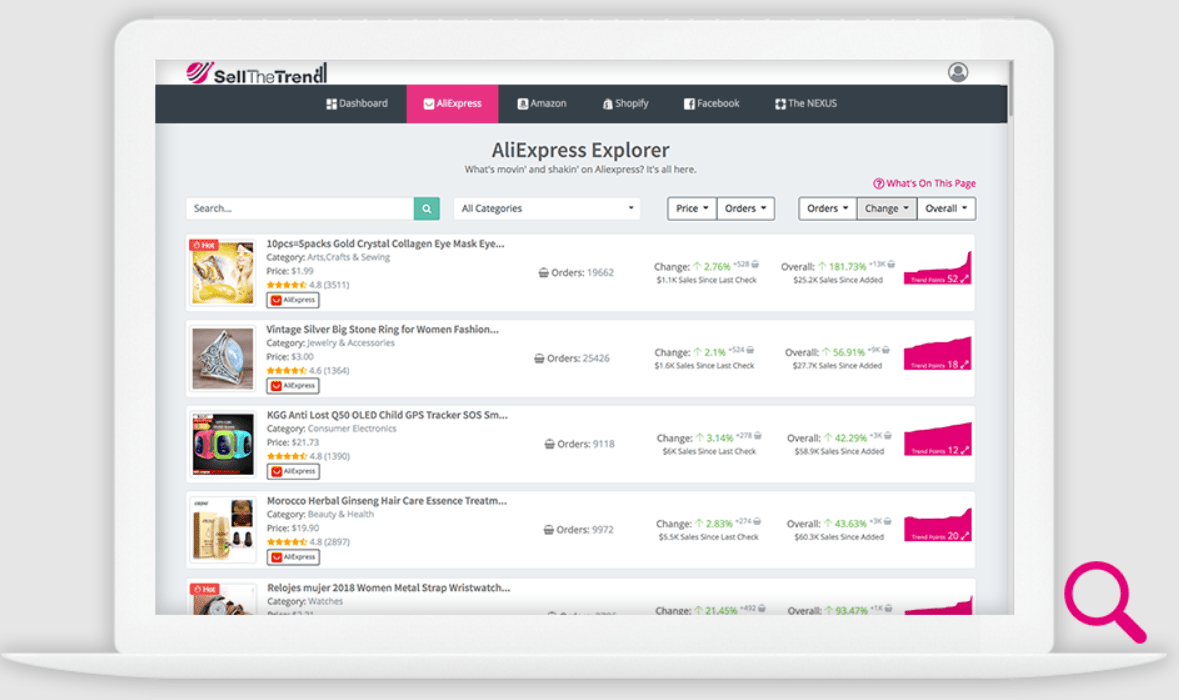Click the Vintage Silver Big Stone Ring title
1179x700 pixels.
click(382, 329)
